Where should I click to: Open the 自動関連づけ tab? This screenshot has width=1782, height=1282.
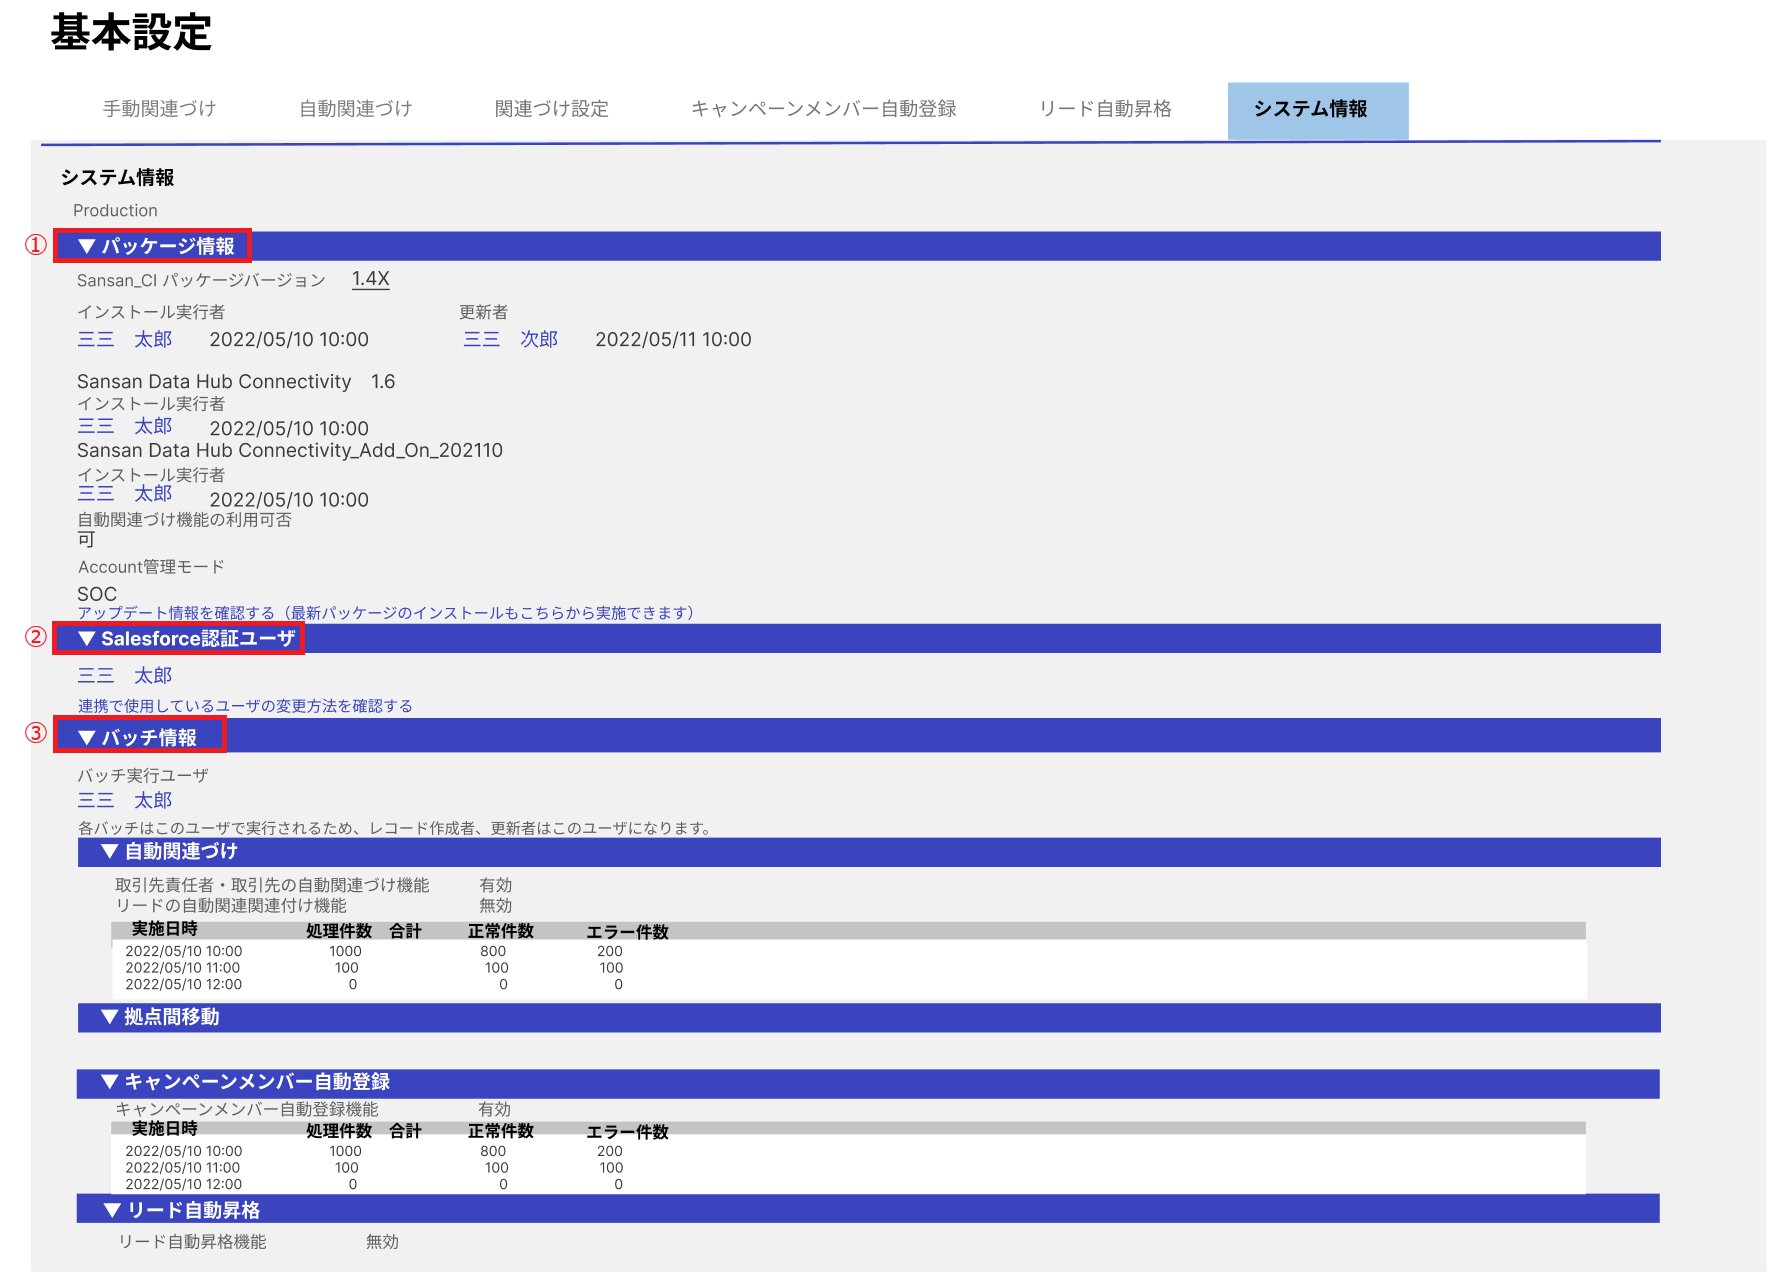[355, 109]
